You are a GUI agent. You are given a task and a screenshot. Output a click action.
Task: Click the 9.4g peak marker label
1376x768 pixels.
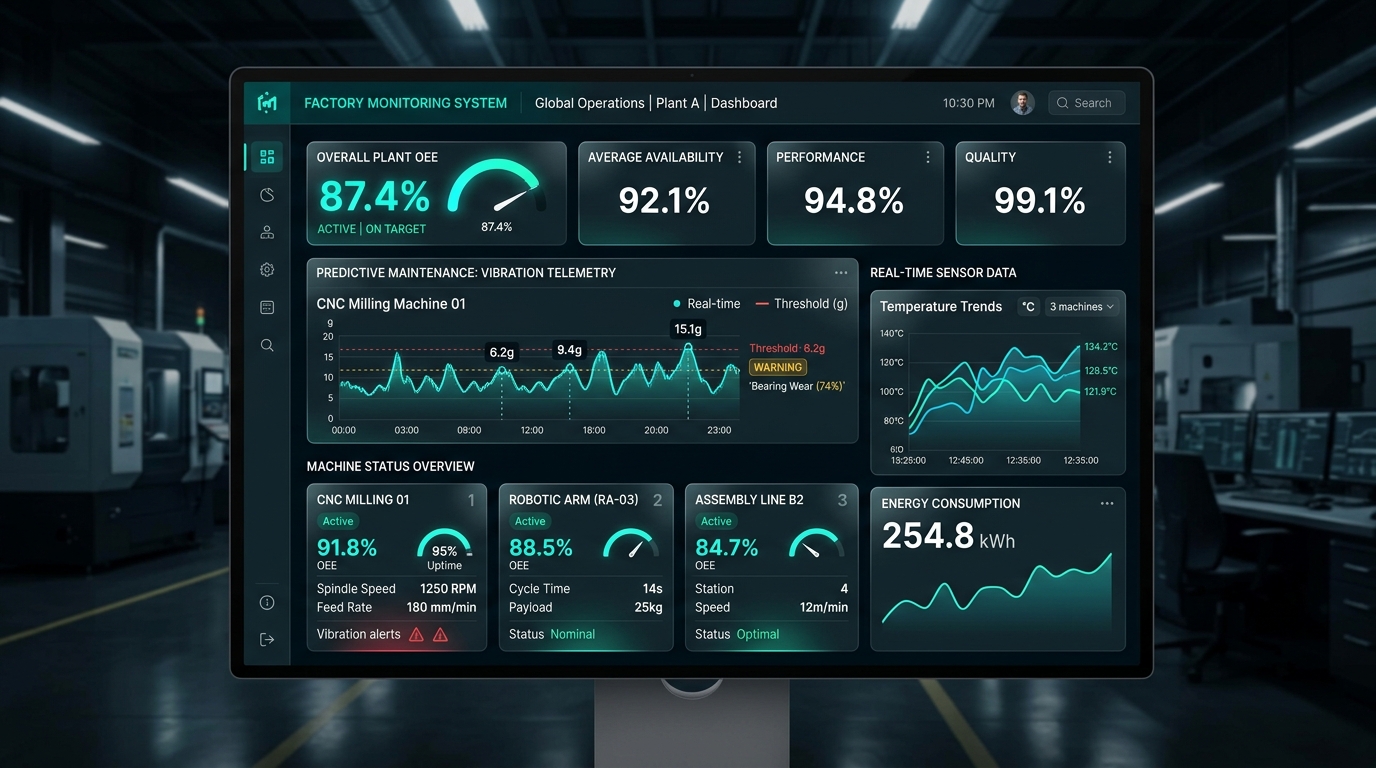[x=569, y=350]
